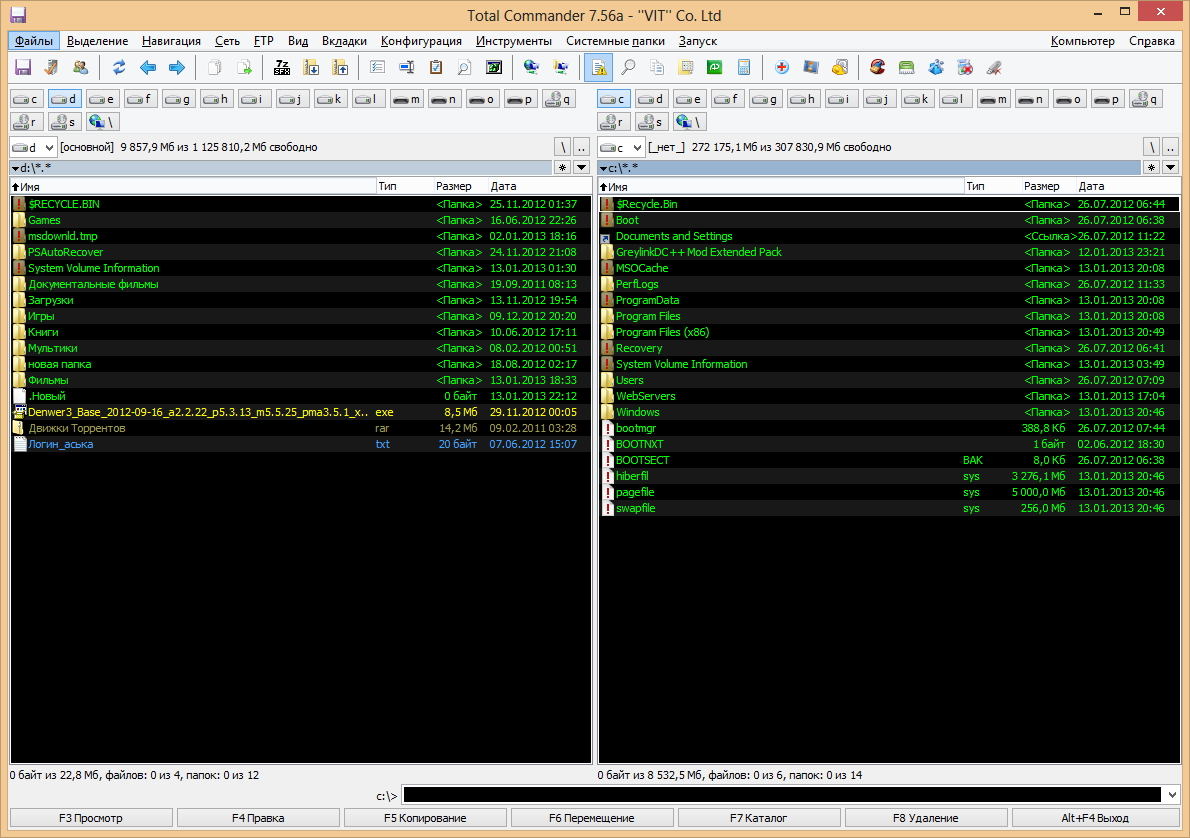Open the Инструменты menu
The height and width of the screenshot is (838, 1190).
click(514, 41)
